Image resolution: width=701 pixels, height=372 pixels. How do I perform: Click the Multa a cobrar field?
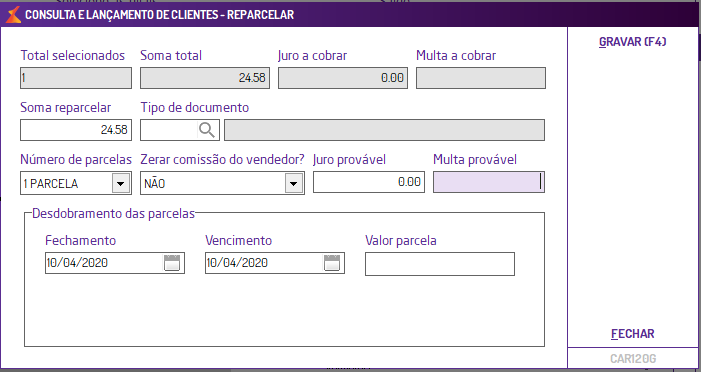481,78
